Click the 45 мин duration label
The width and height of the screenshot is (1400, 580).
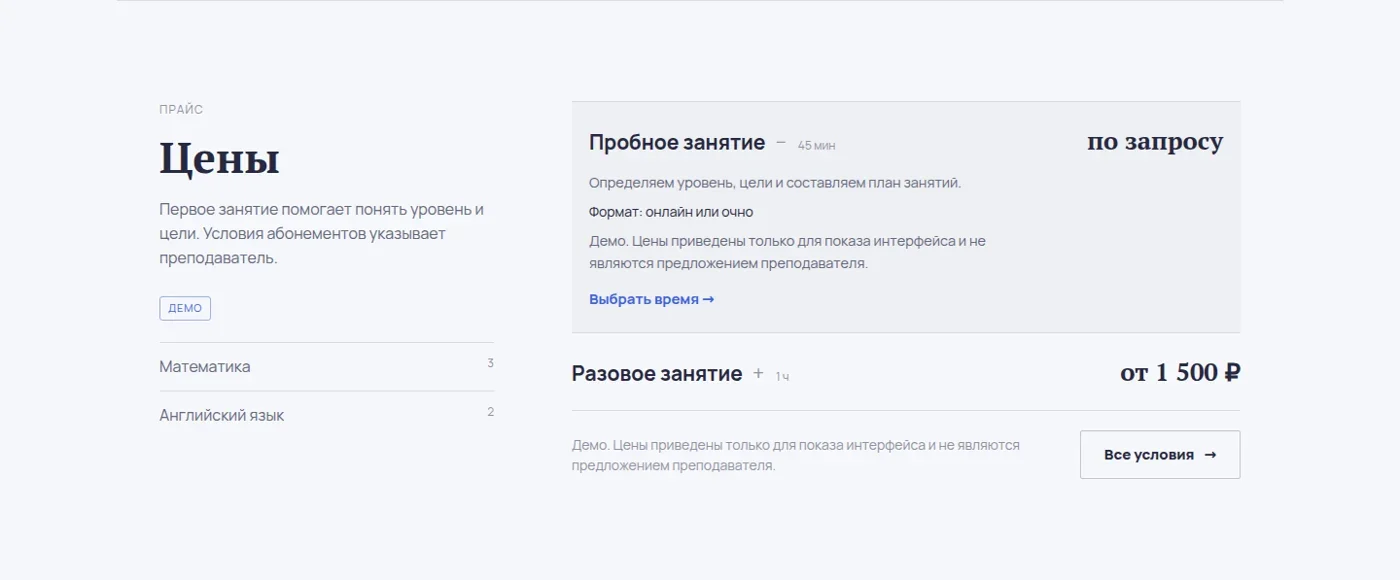tap(816, 146)
